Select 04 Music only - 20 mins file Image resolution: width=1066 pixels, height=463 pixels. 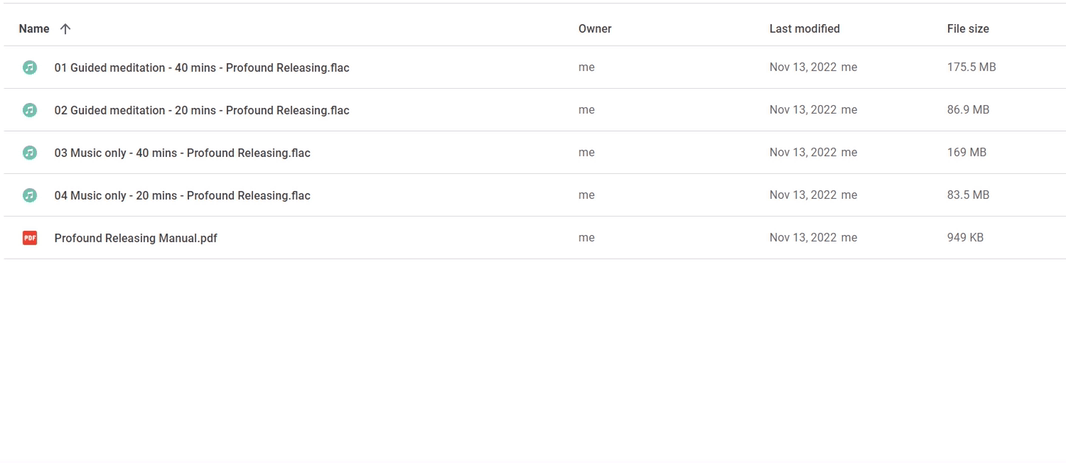[182, 196]
